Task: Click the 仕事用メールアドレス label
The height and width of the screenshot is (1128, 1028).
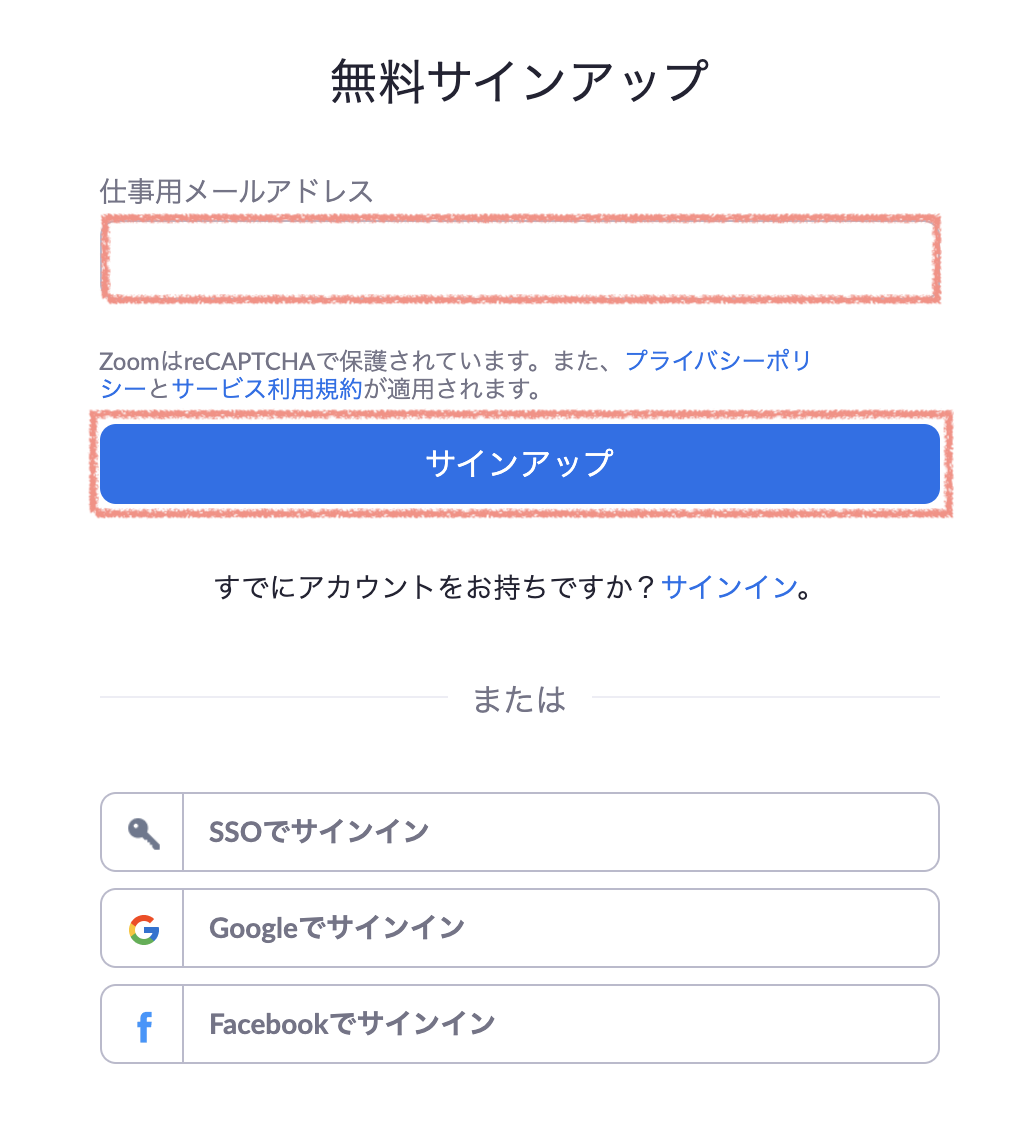Action: [236, 191]
